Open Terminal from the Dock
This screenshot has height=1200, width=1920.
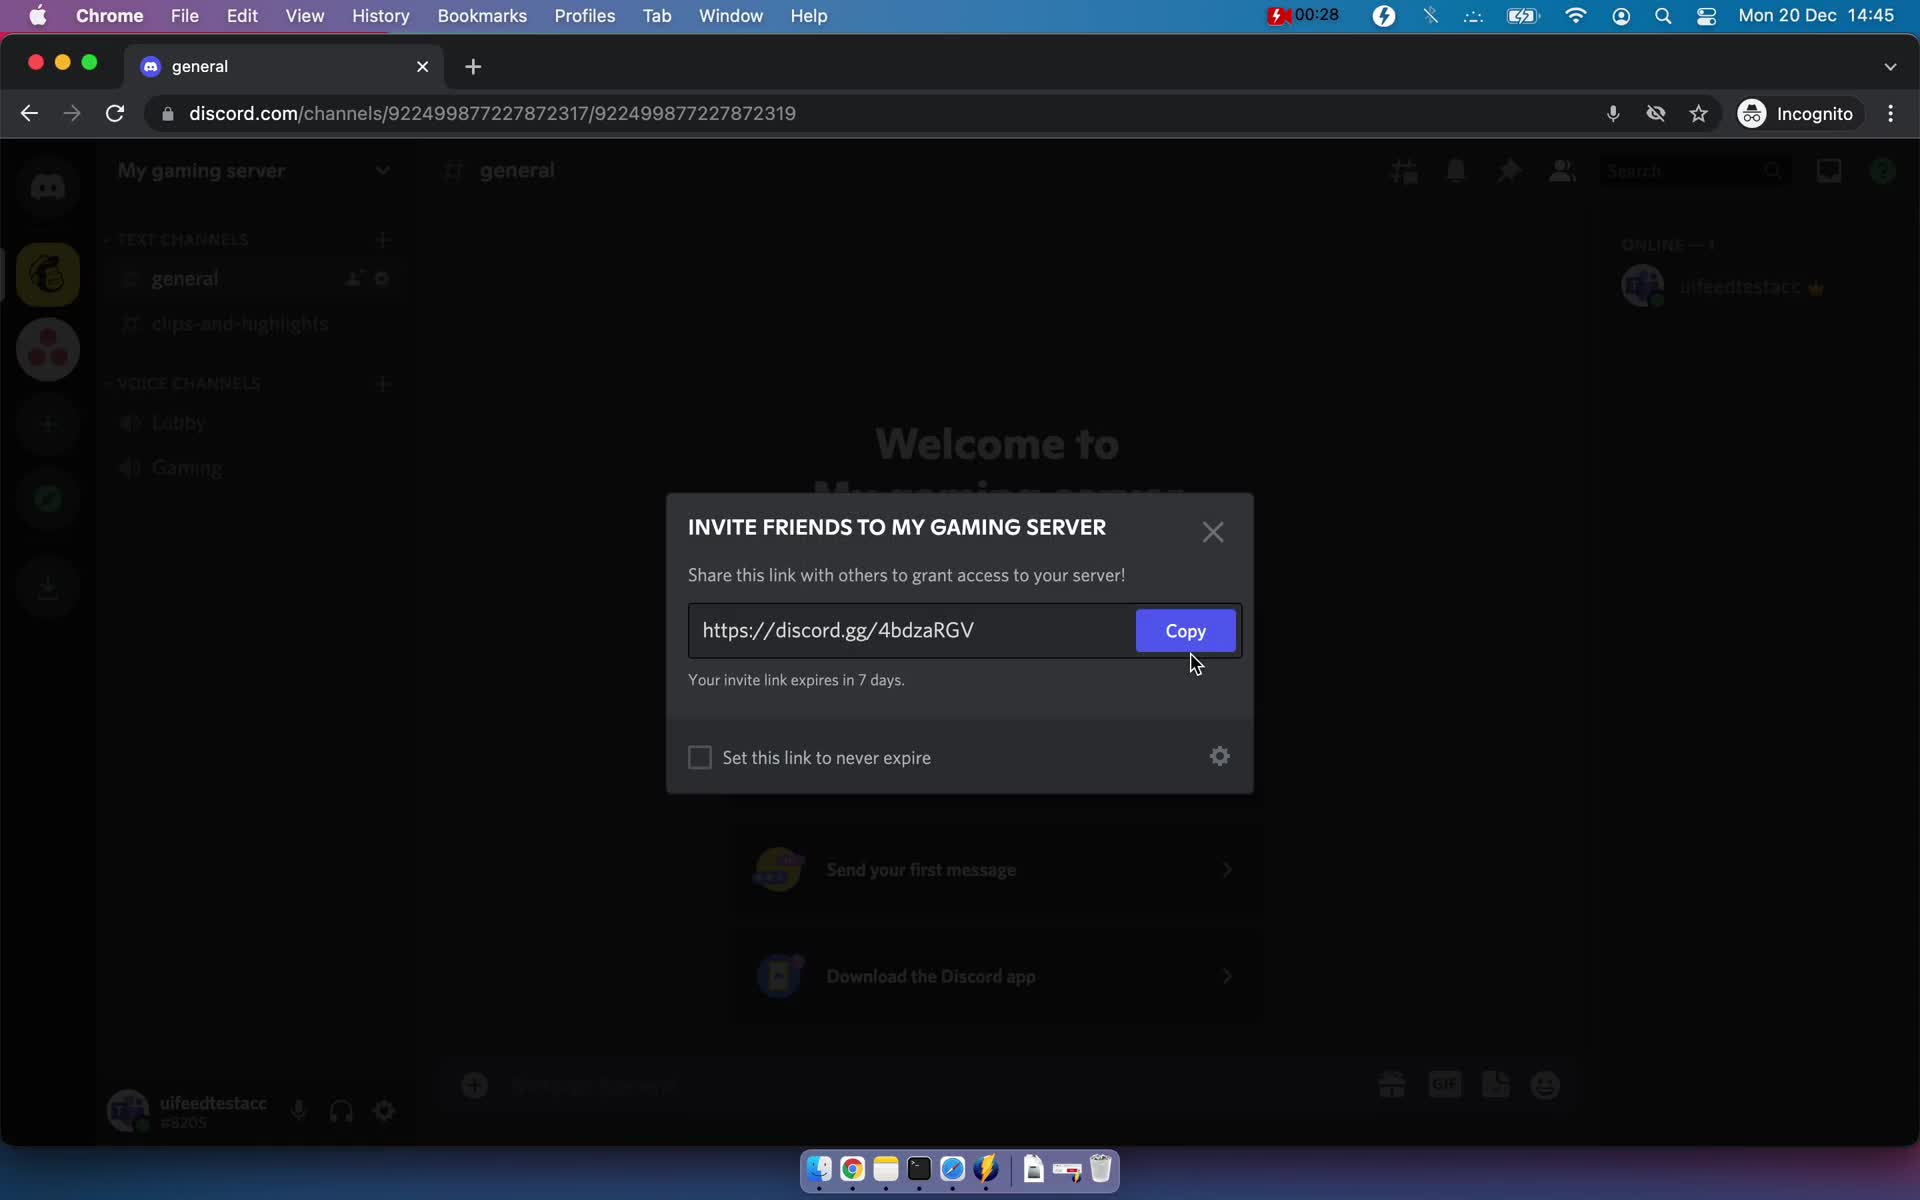click(x=919, y=1169)
